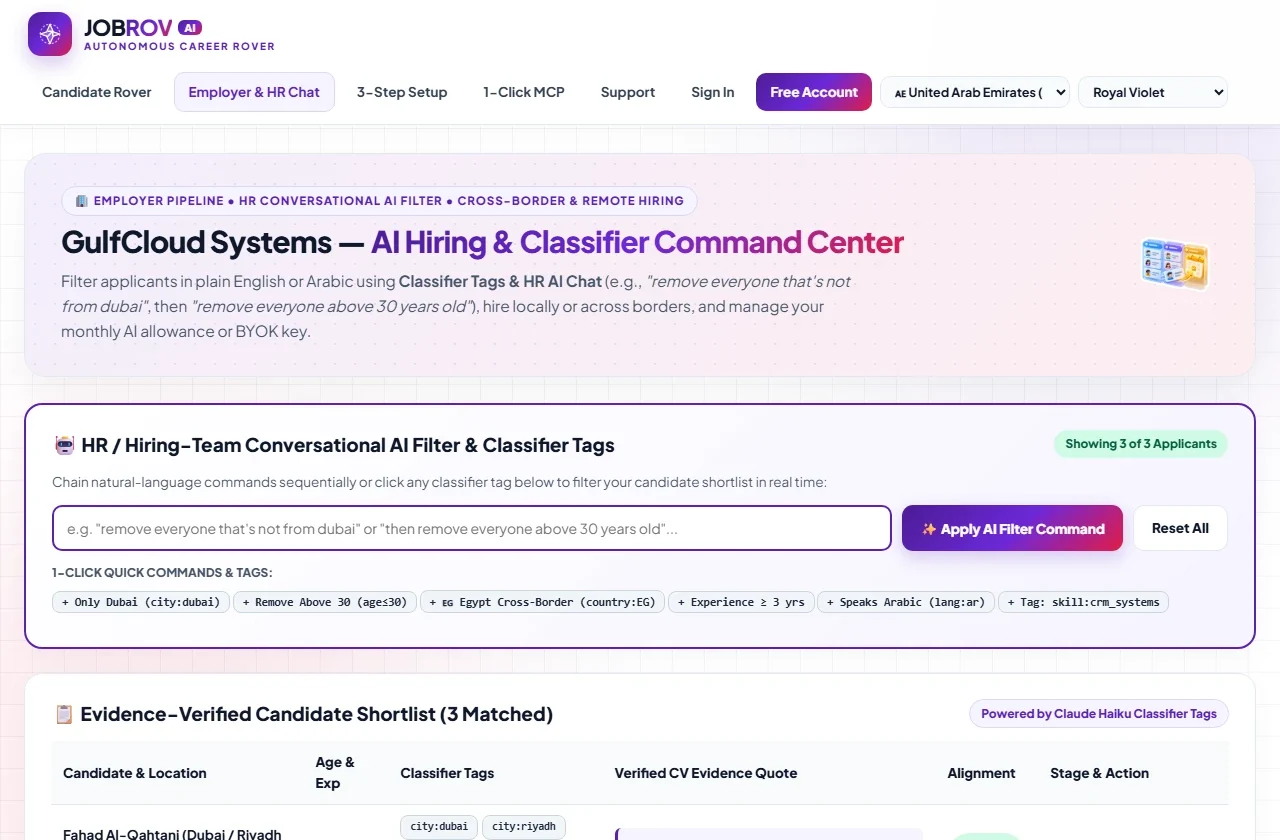1280x840 pixels.
Task: Click the Verified CV Evidence Quote header
Action: click(706, 773)
